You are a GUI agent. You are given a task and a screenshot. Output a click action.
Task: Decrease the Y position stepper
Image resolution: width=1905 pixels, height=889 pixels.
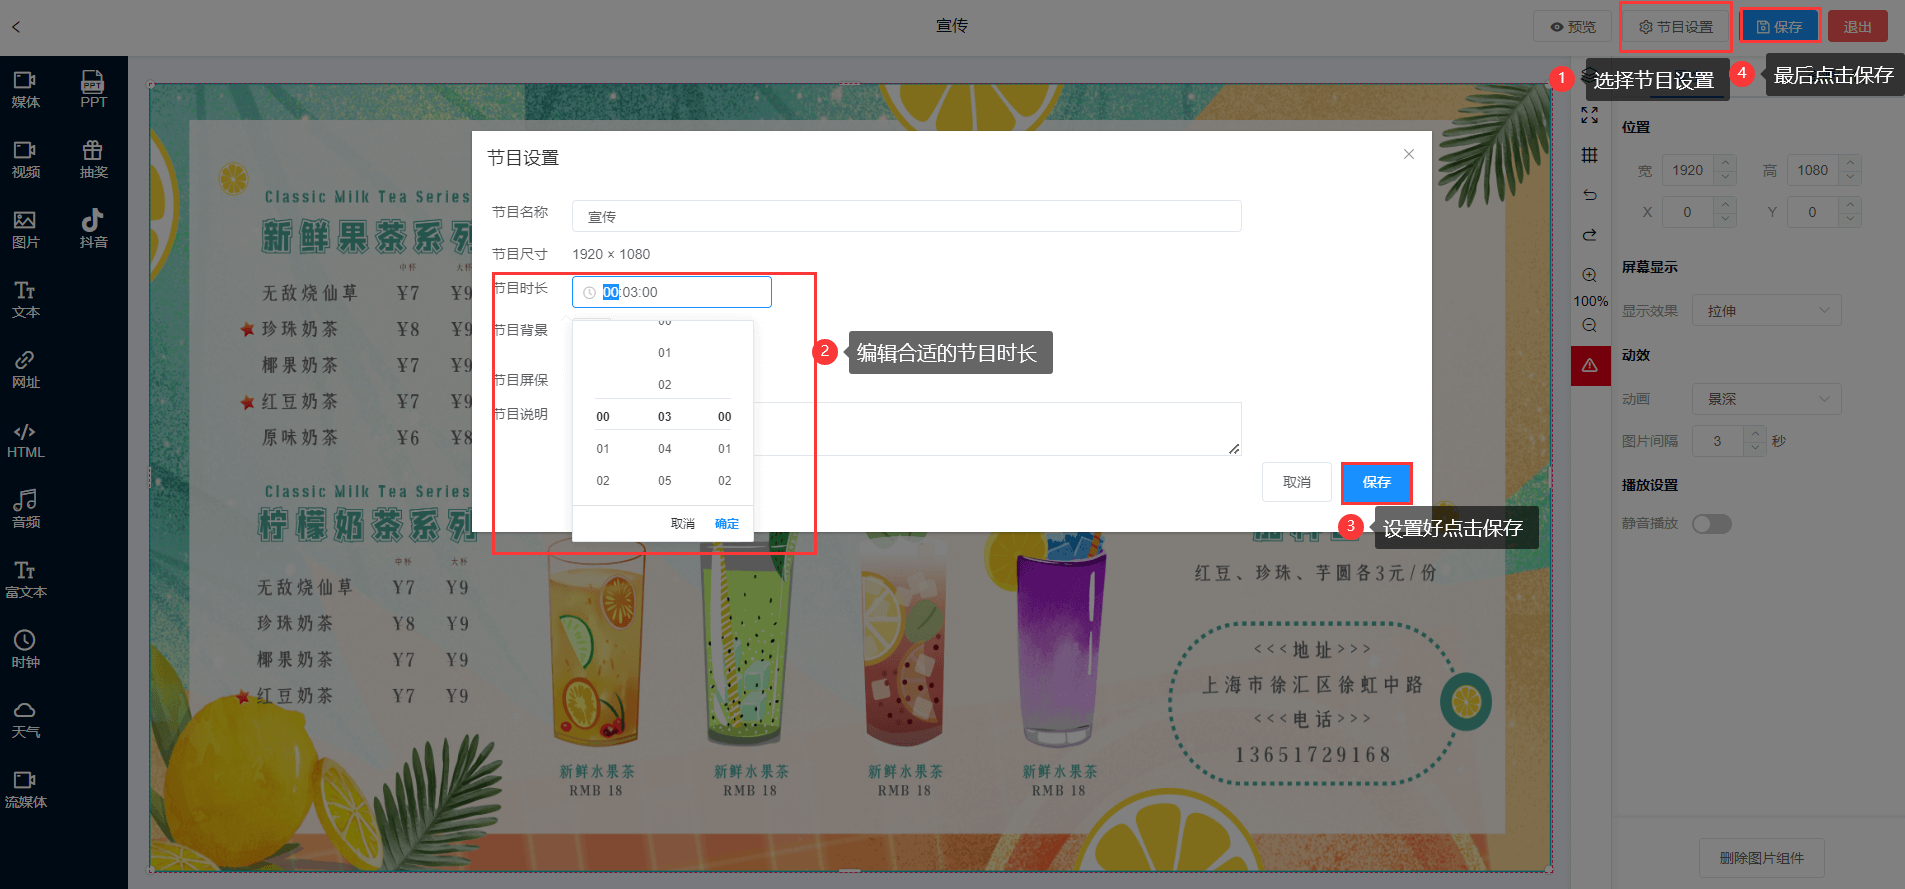(1850, 220)
